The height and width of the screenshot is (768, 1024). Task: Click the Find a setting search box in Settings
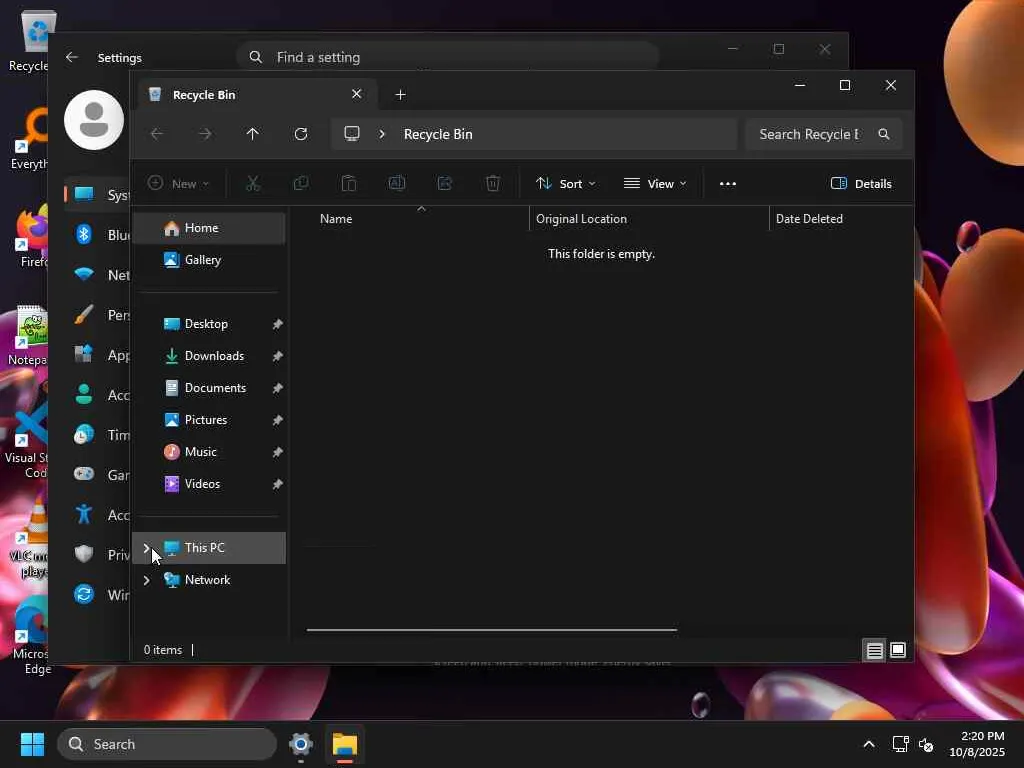click(447, 57)
